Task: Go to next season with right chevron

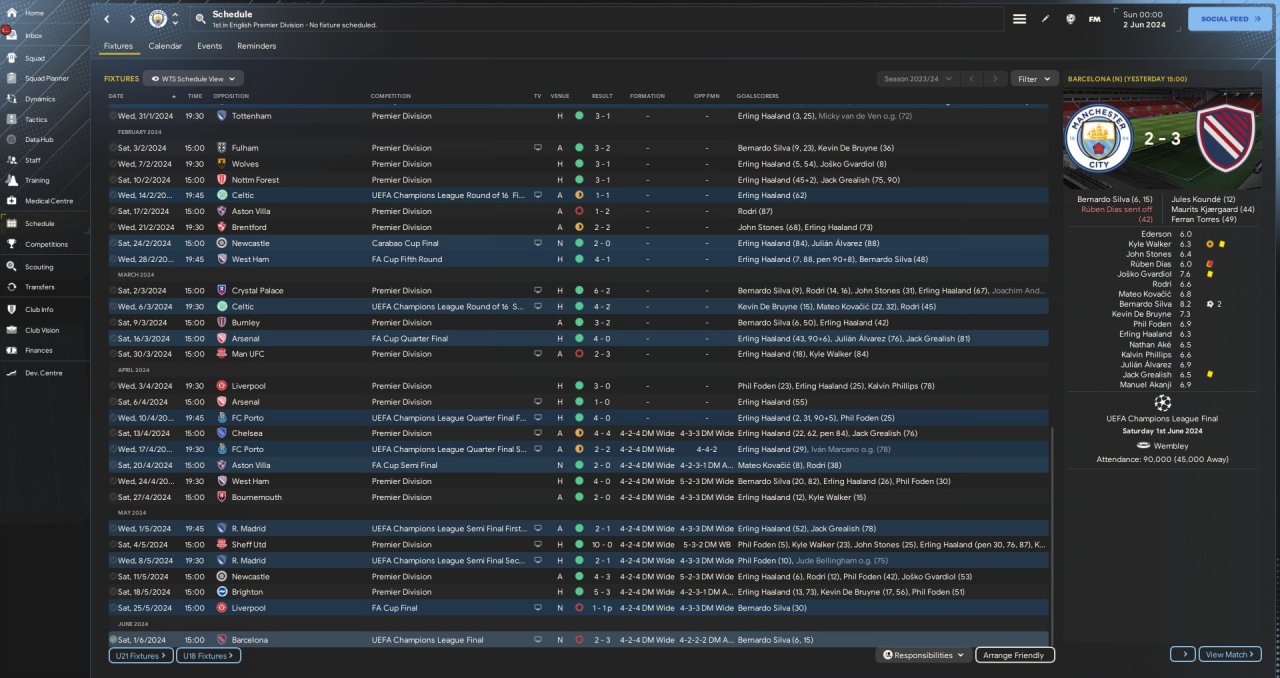Action: [x=995, y=78]
